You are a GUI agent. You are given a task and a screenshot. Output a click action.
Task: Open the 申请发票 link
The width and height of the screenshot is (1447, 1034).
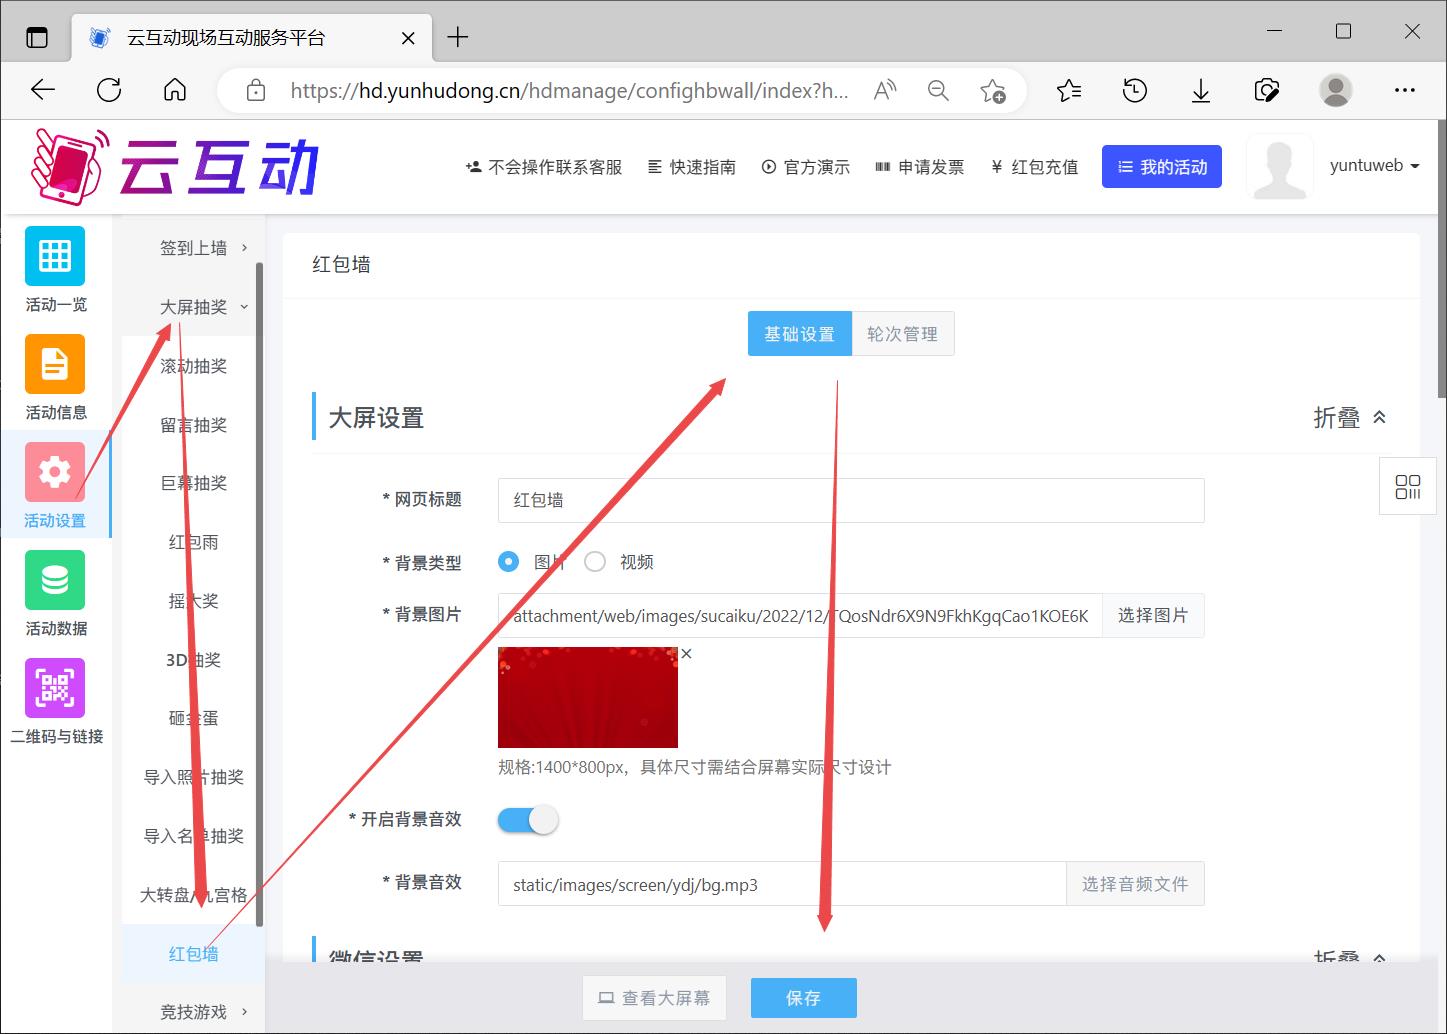click(920, 167)
